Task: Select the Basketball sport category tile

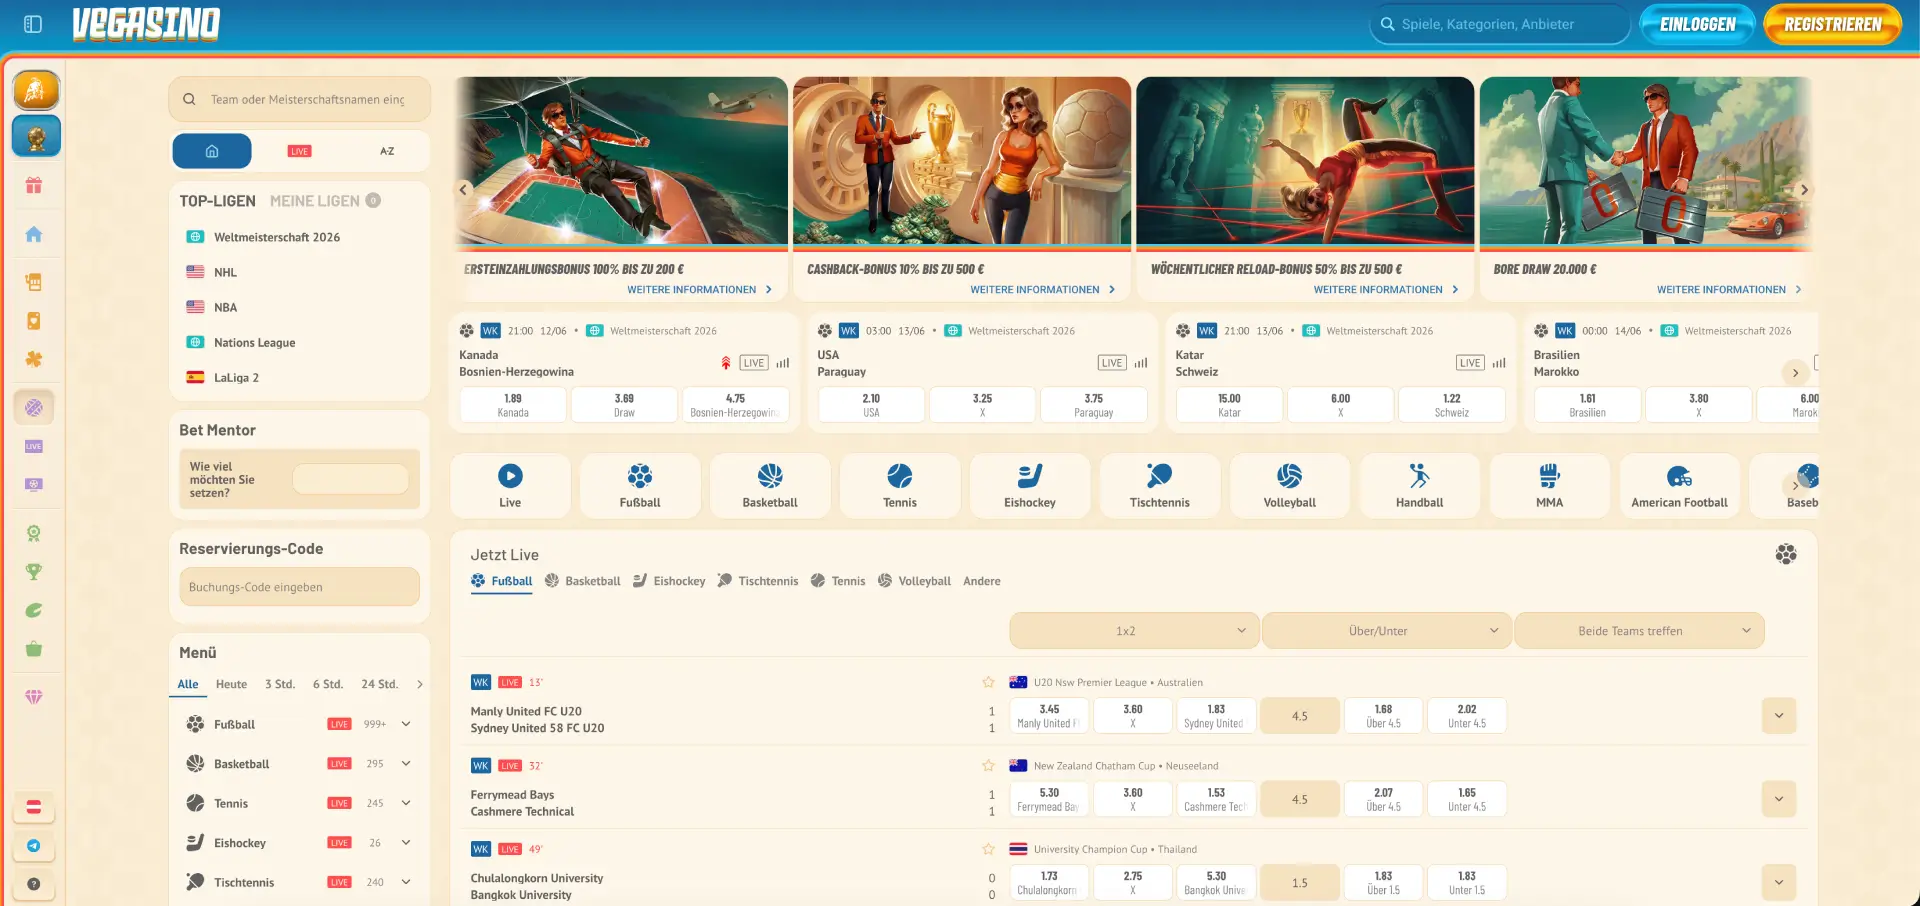Action: (x=770, y=486)
